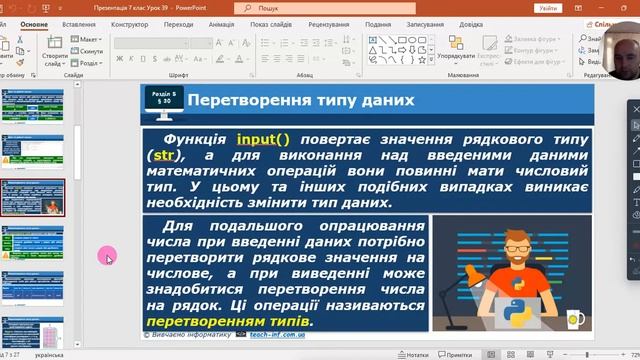The image size is (640, 360).
Task: Align text right in Абзац group
Action: coord(289,59)
